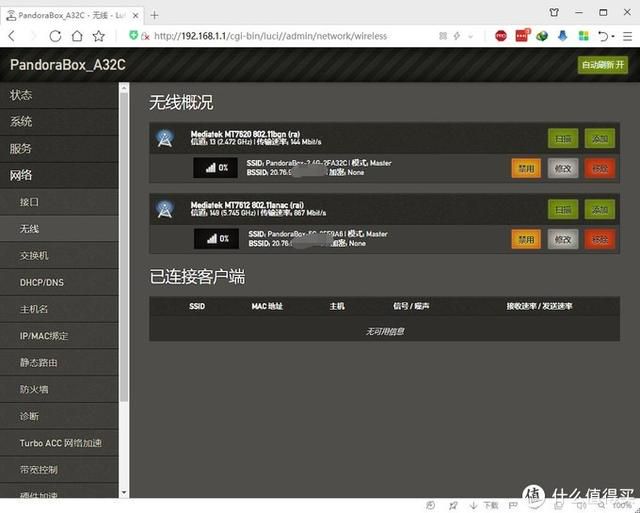Screen dimensions: 640x513
Task: Select 交换机 in the network submenu
Action: click(x=59, y=255)
